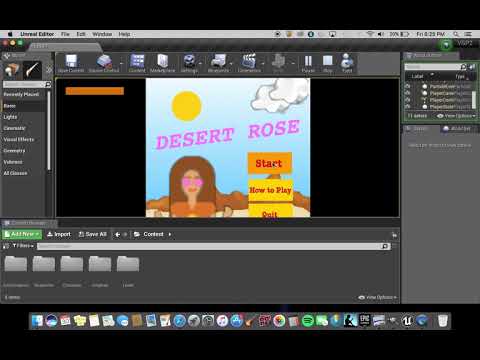This screenshot has height=360, width=480.
Task: Toggle visibility eye of third outliner actor
Action: click(x=407, y=100)
